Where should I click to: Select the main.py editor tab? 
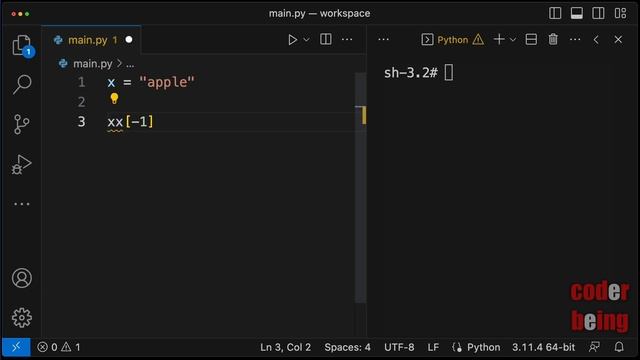point(91,40)
